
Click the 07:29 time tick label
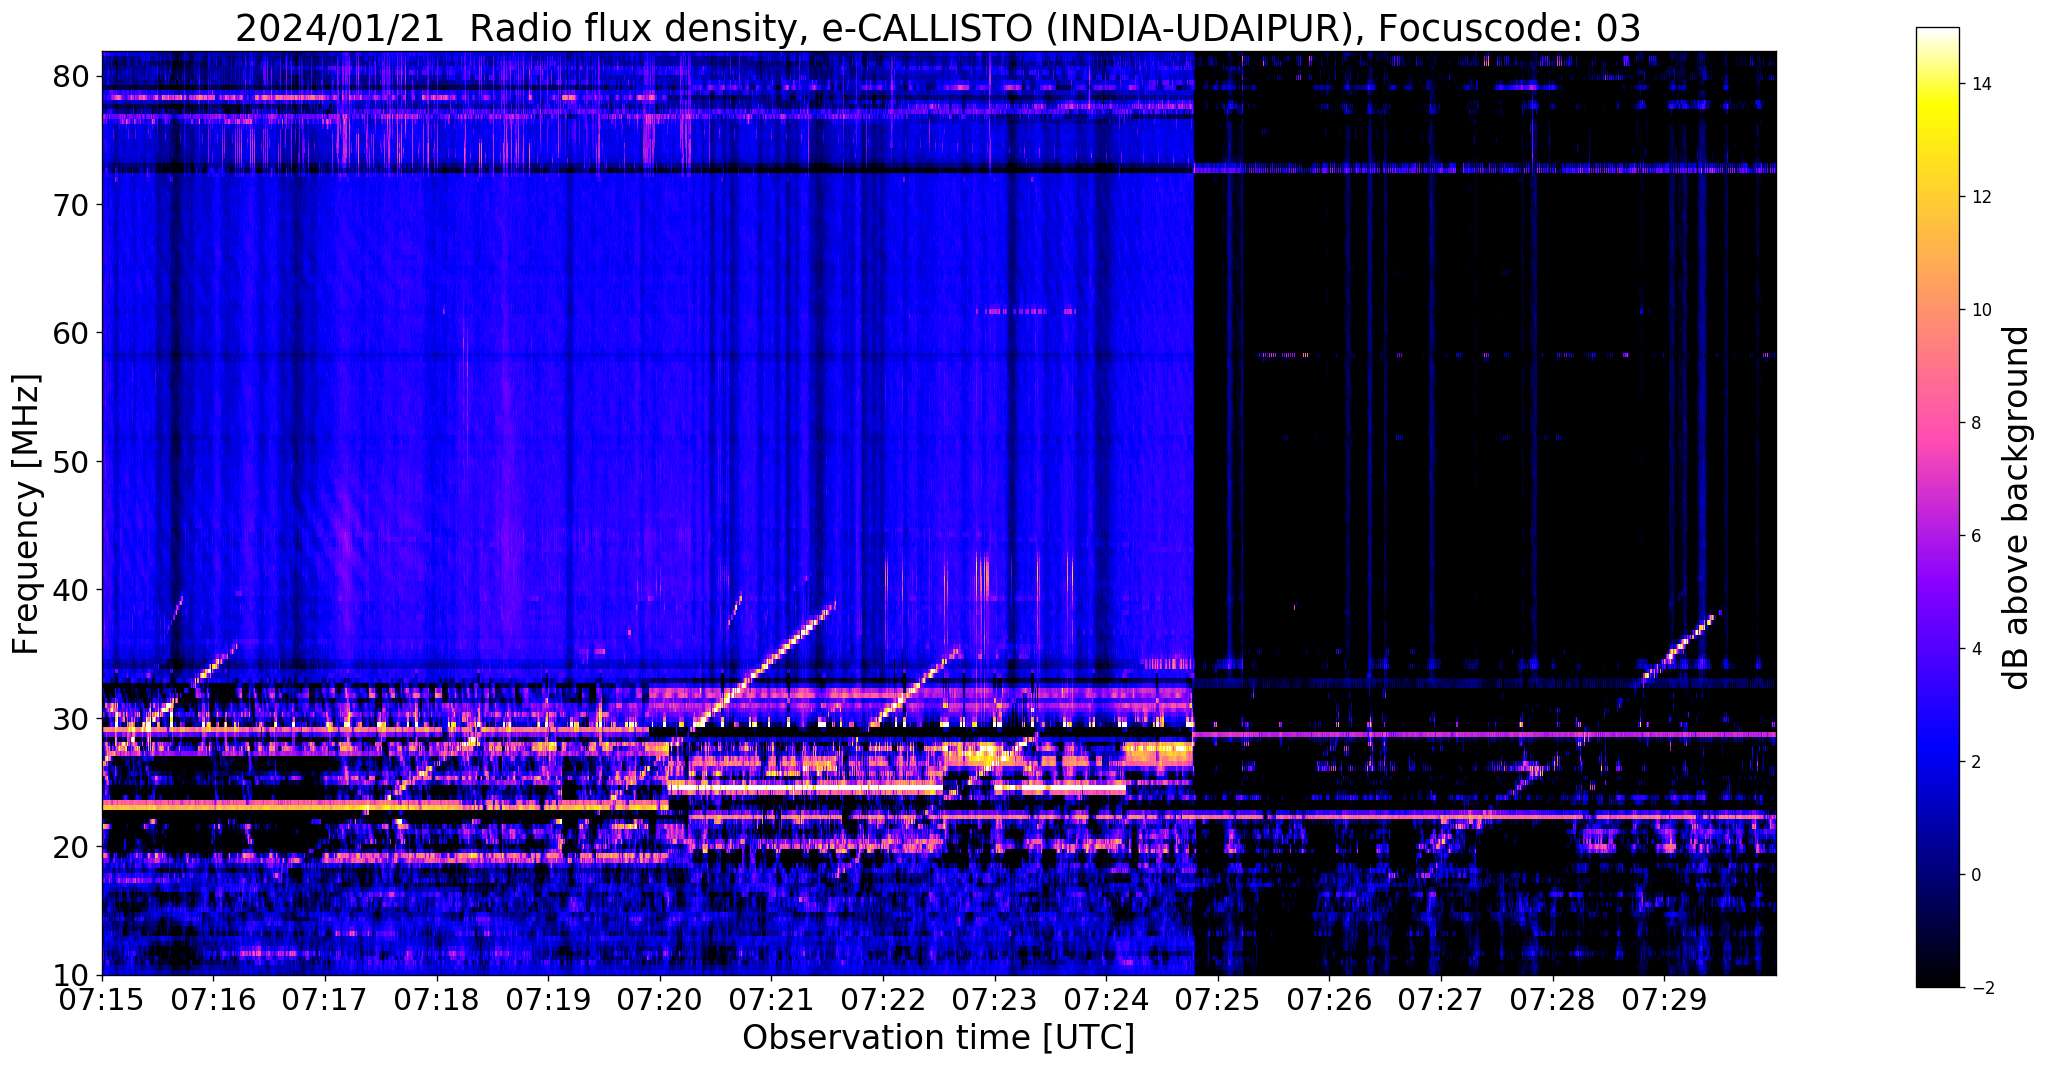click(1663, 1001)
